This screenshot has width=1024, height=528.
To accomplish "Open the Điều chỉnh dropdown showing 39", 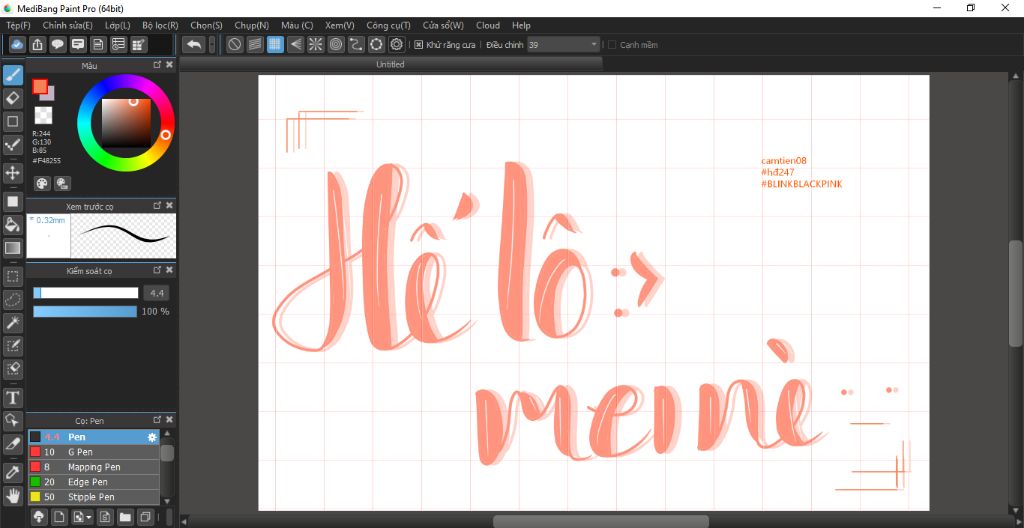I will pyautogui.click(x=564, y=45).
